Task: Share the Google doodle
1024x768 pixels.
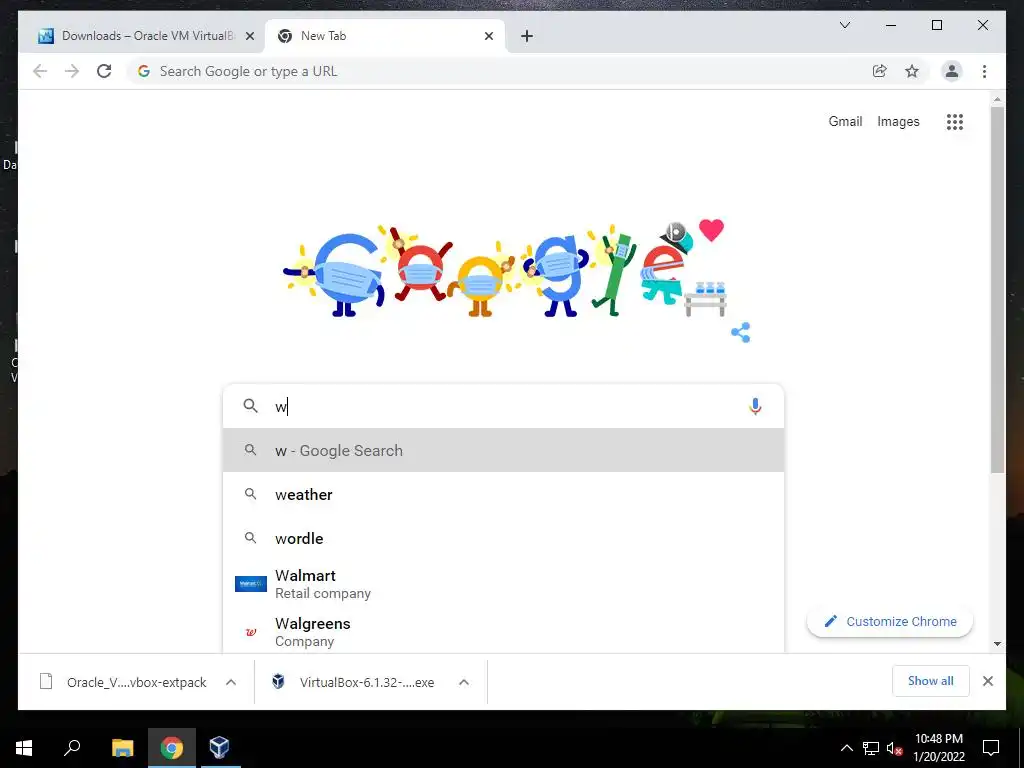Action: click(741, 332)
